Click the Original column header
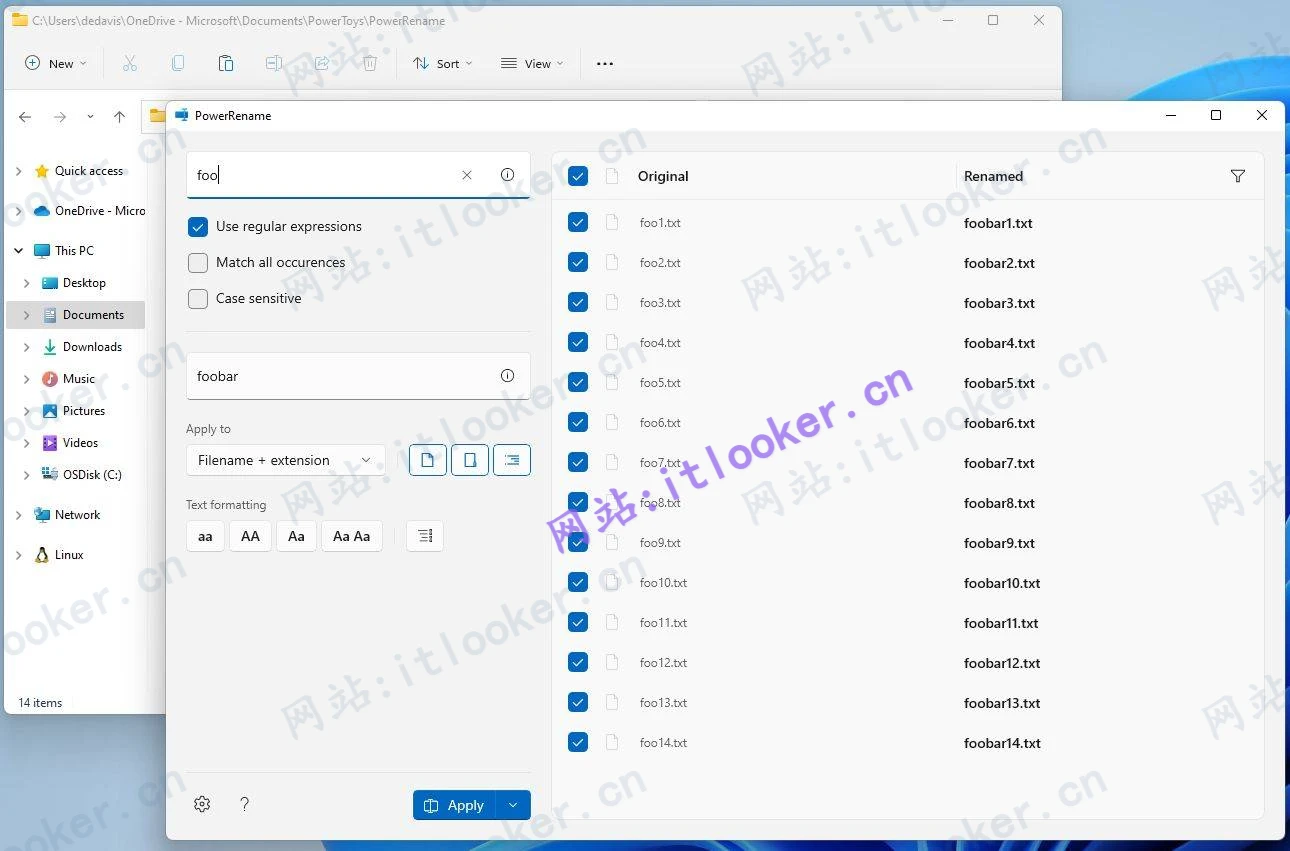1290x851 pixels. [x=663, y=176]
